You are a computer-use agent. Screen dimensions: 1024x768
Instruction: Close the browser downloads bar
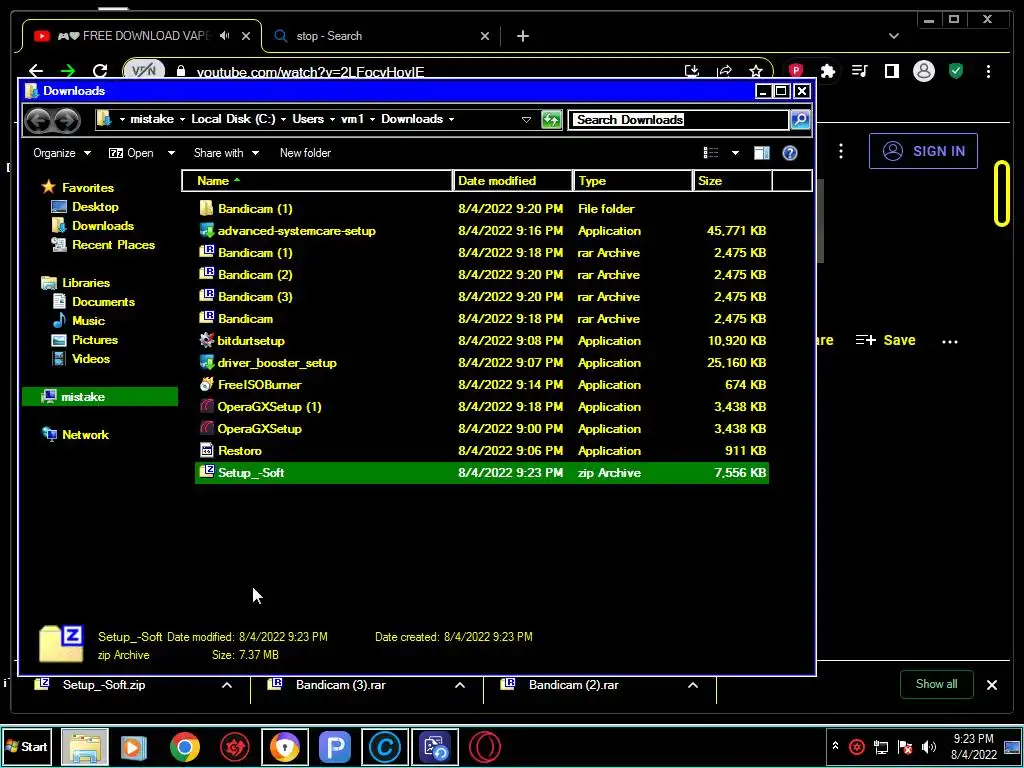pos(991,685)
